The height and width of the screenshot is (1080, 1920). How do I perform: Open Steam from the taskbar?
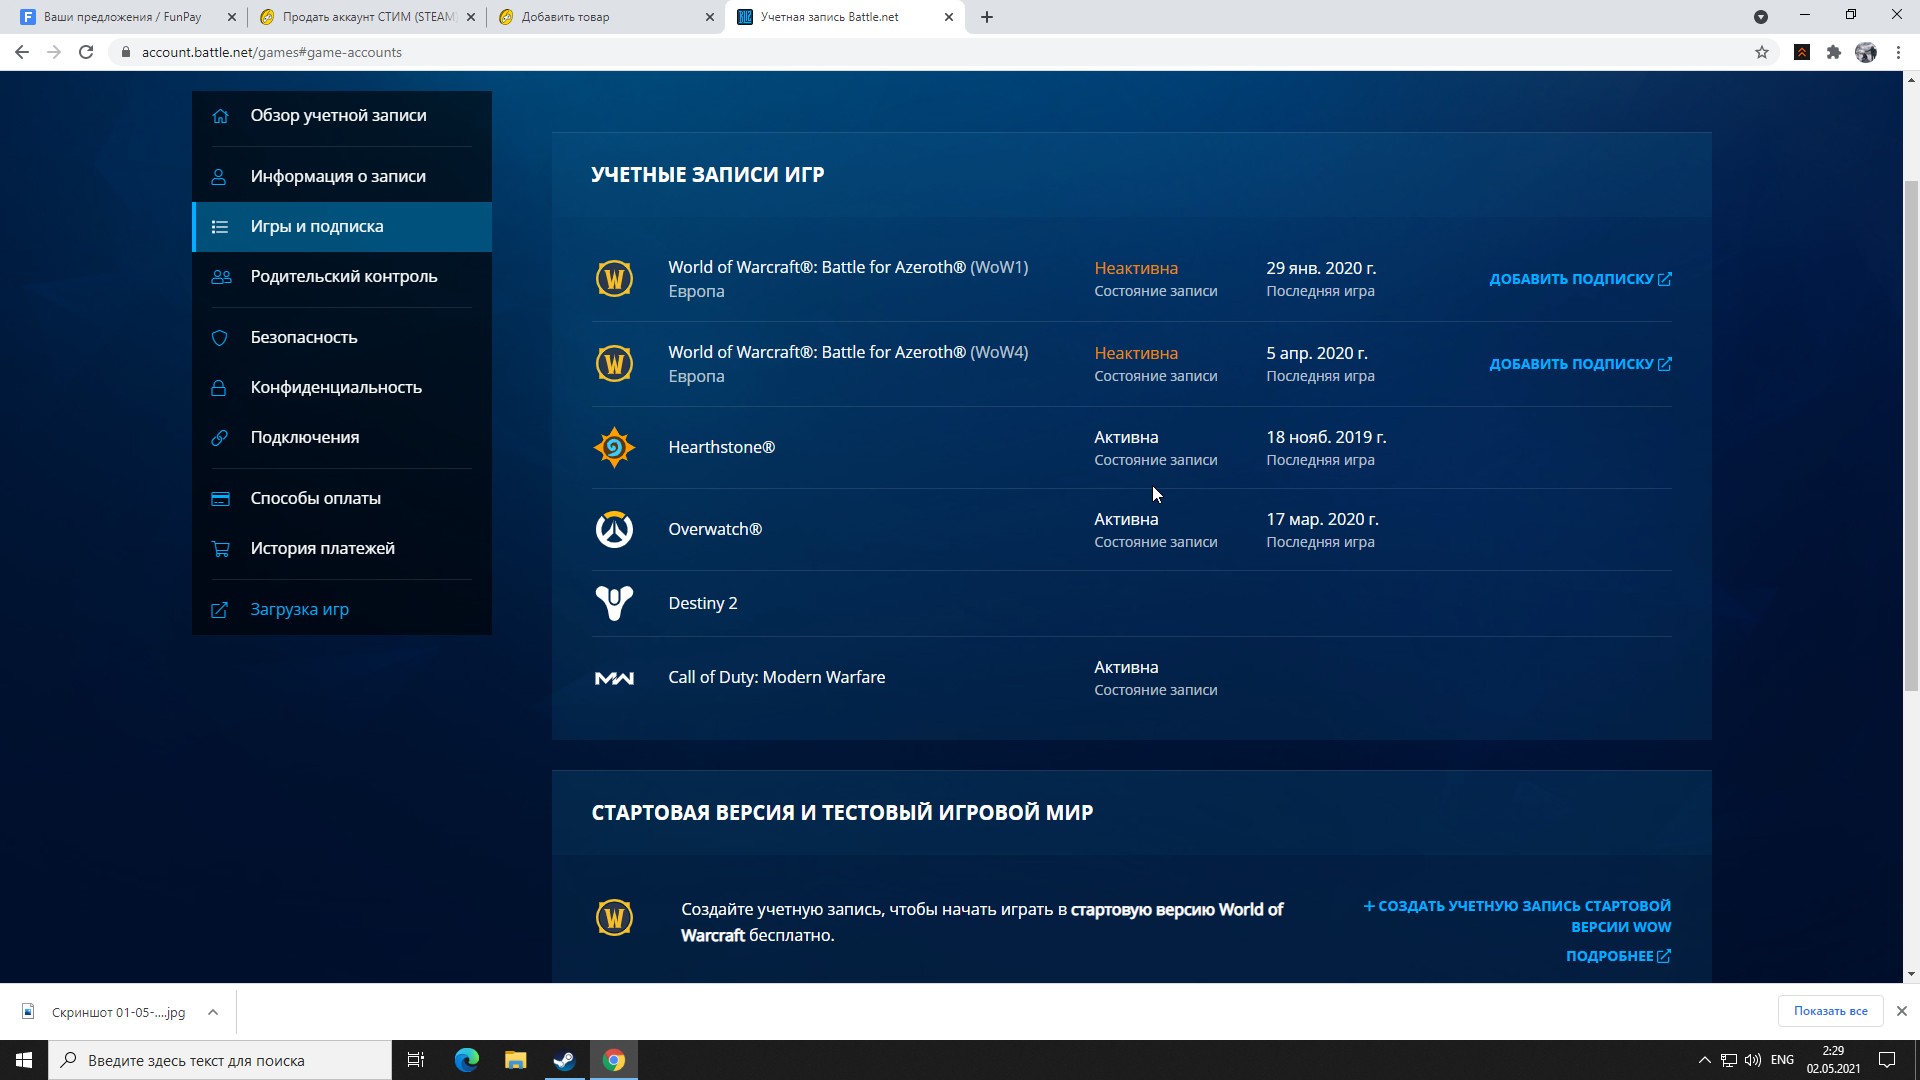point(564,1060)
